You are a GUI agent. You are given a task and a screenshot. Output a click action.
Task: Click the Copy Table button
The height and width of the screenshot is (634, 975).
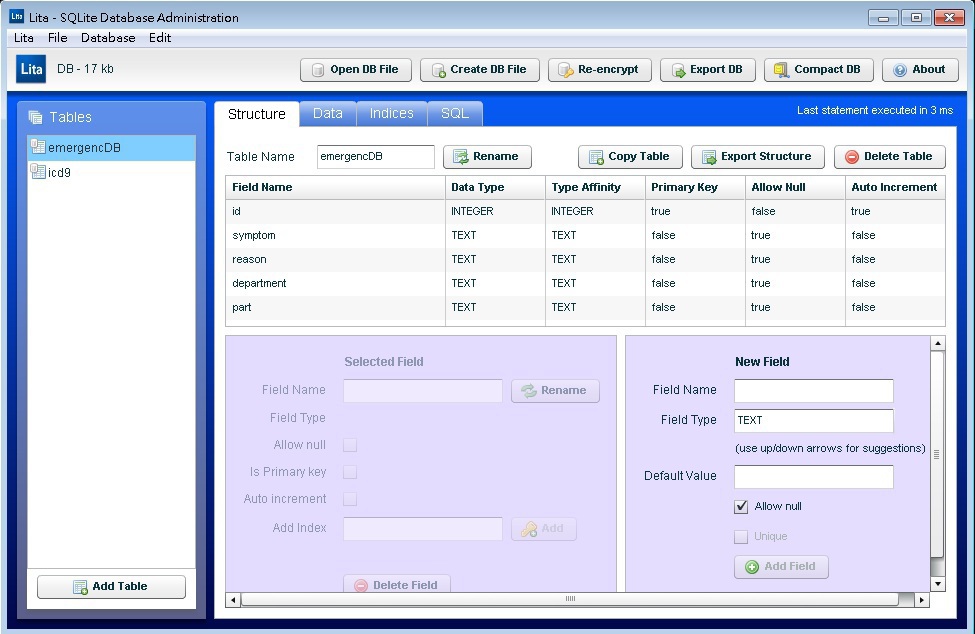coord(629,157)
